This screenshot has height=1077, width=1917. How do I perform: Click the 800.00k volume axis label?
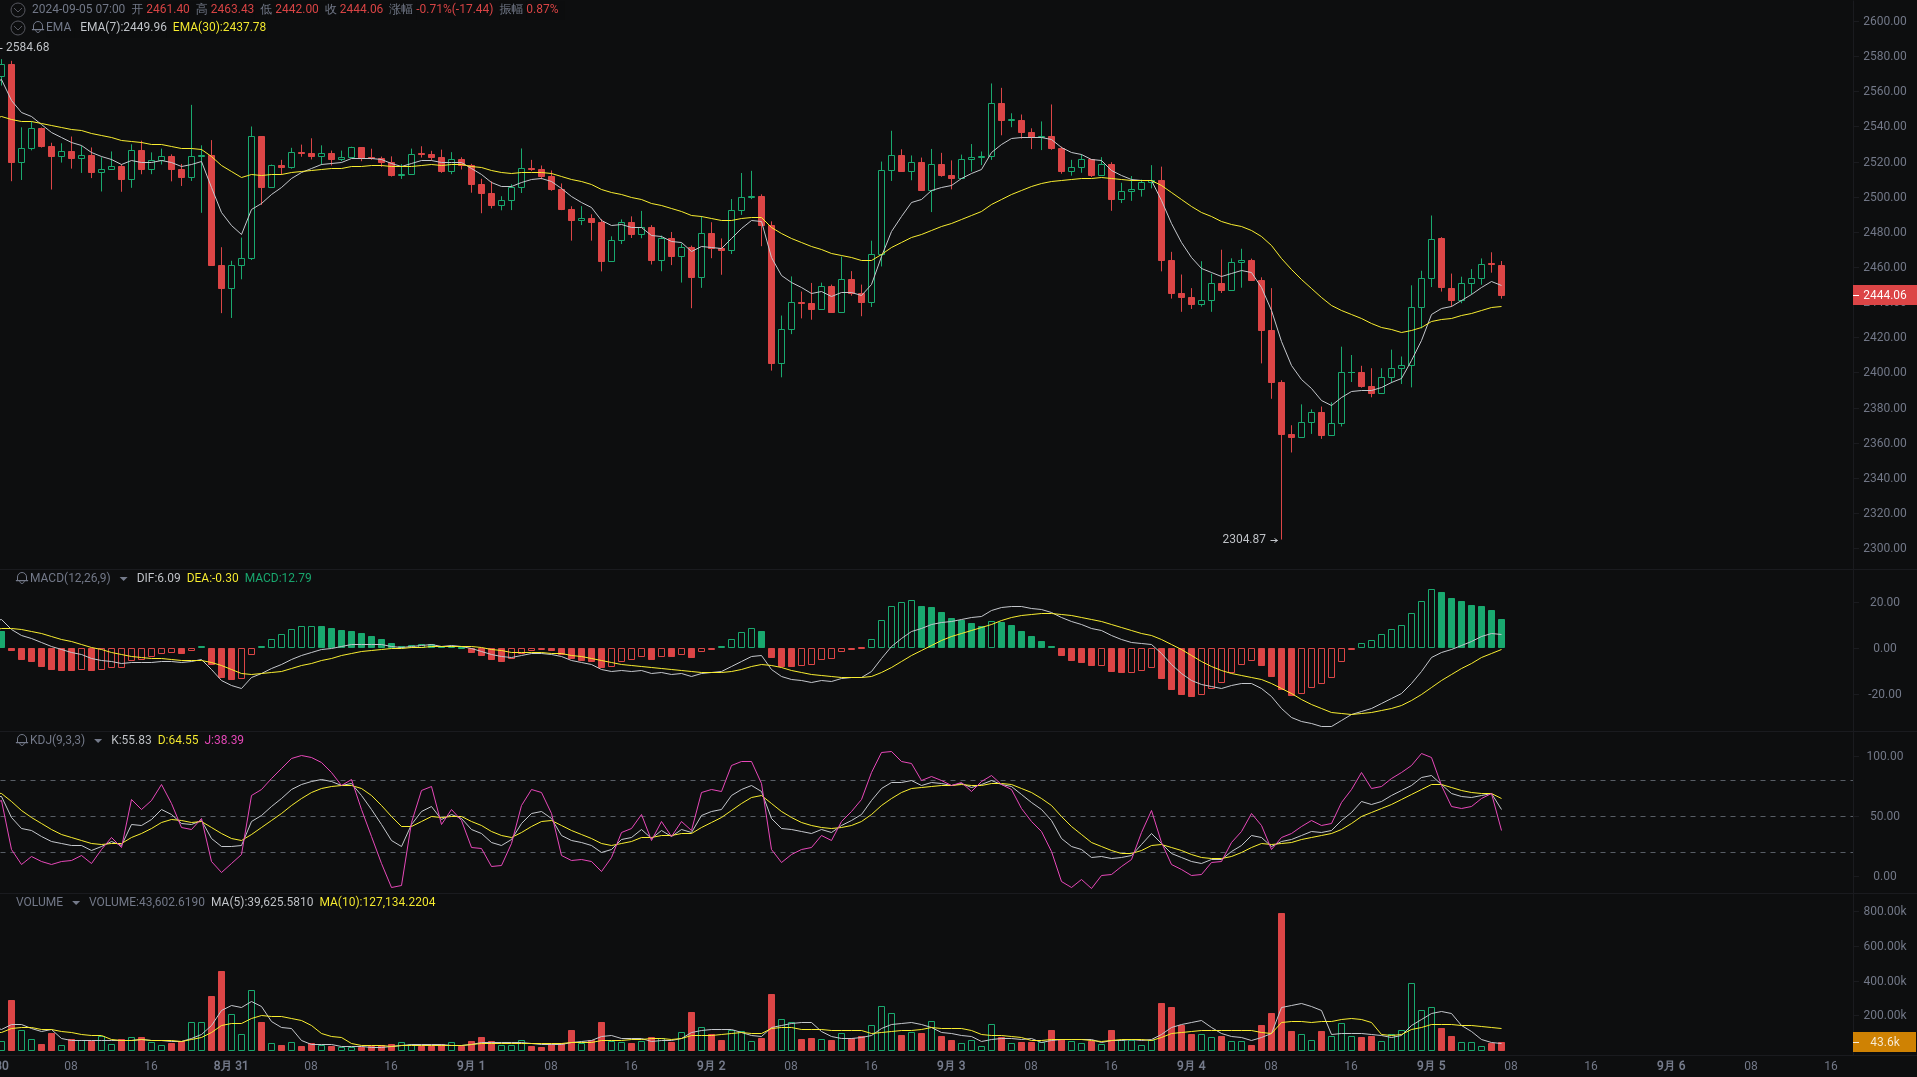coord(1884,911)
